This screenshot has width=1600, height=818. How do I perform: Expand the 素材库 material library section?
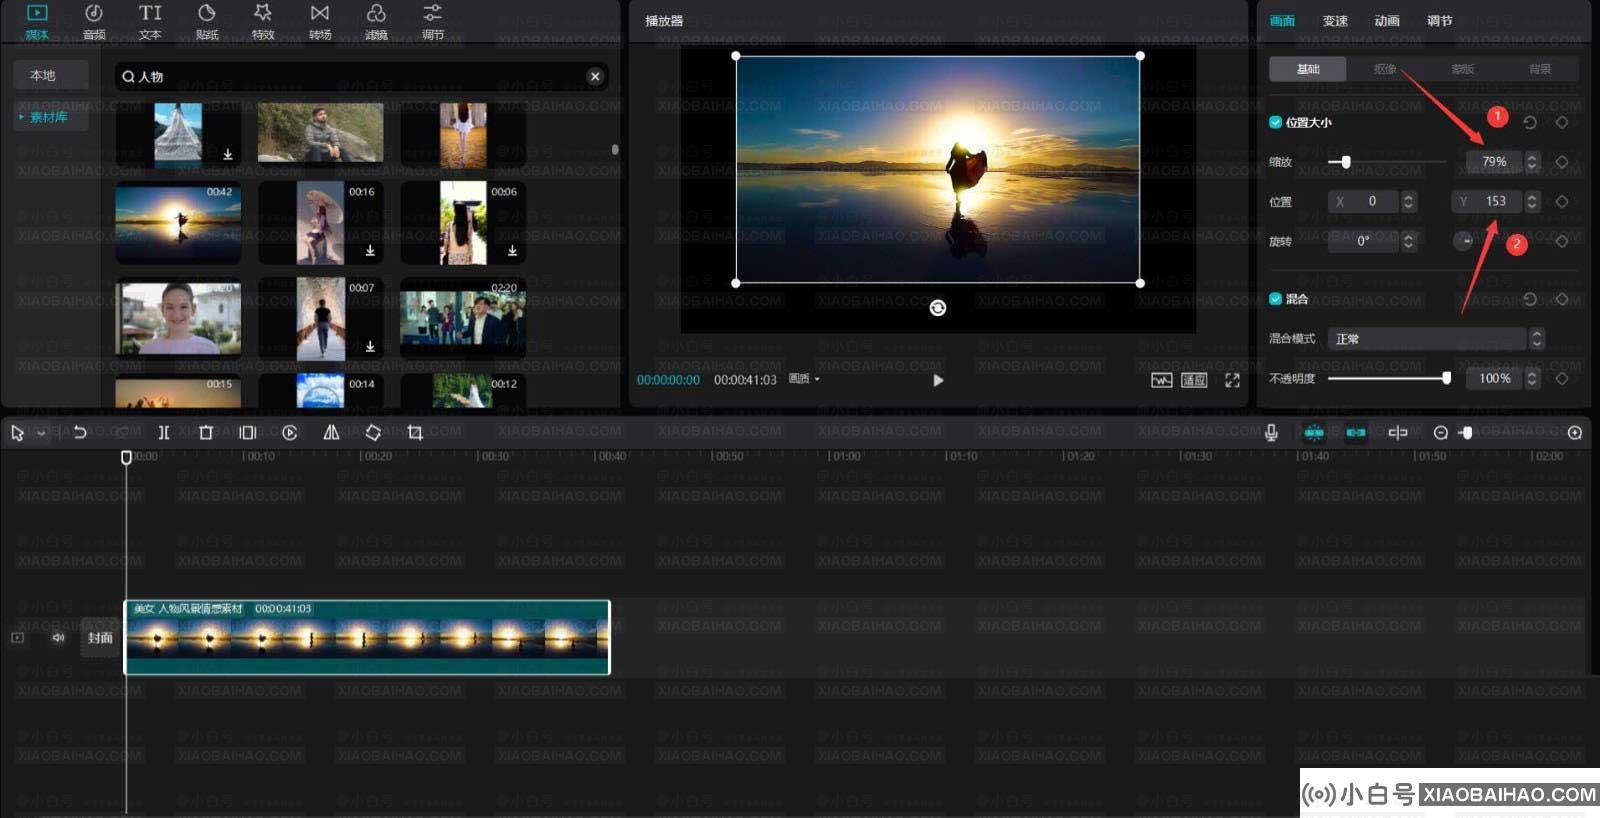[51, 117]
